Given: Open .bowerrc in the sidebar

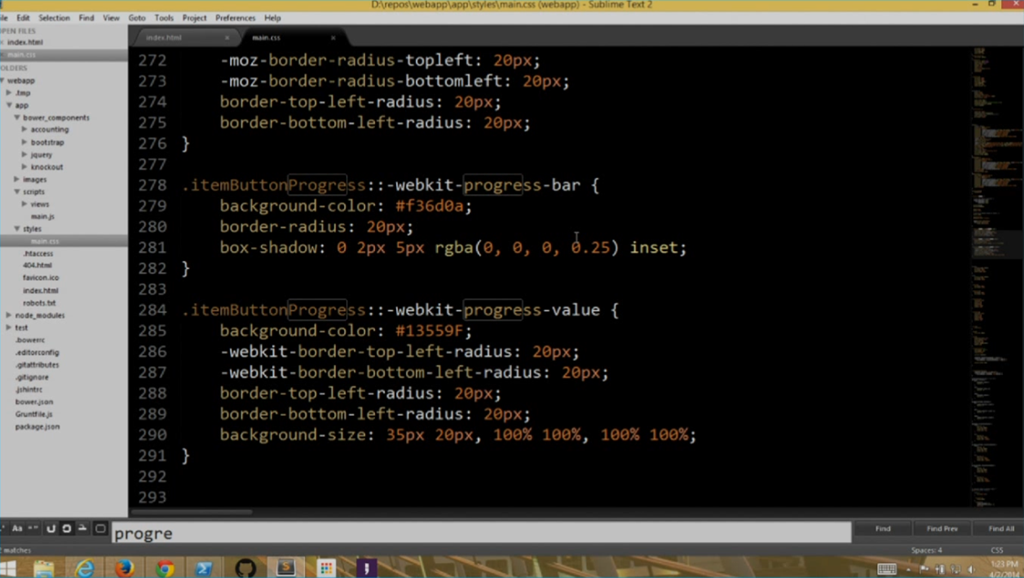Looking at the screenshot, I should point(30,340).
